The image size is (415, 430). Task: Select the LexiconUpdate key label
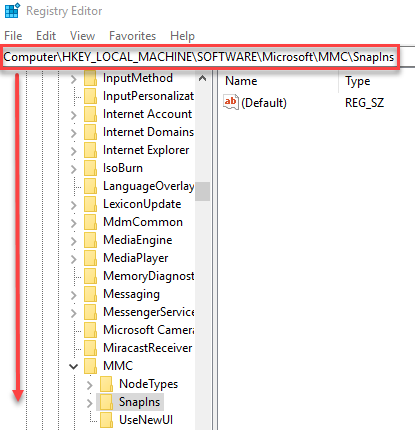pos(142,204)
